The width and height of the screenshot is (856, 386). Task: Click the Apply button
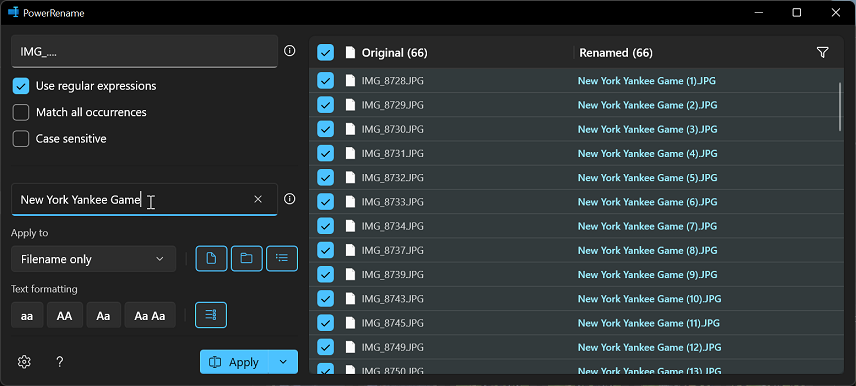[234, 362]
